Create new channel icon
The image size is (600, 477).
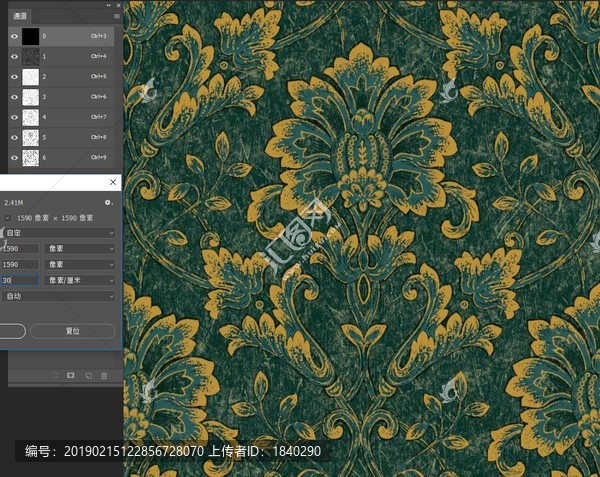88,376
